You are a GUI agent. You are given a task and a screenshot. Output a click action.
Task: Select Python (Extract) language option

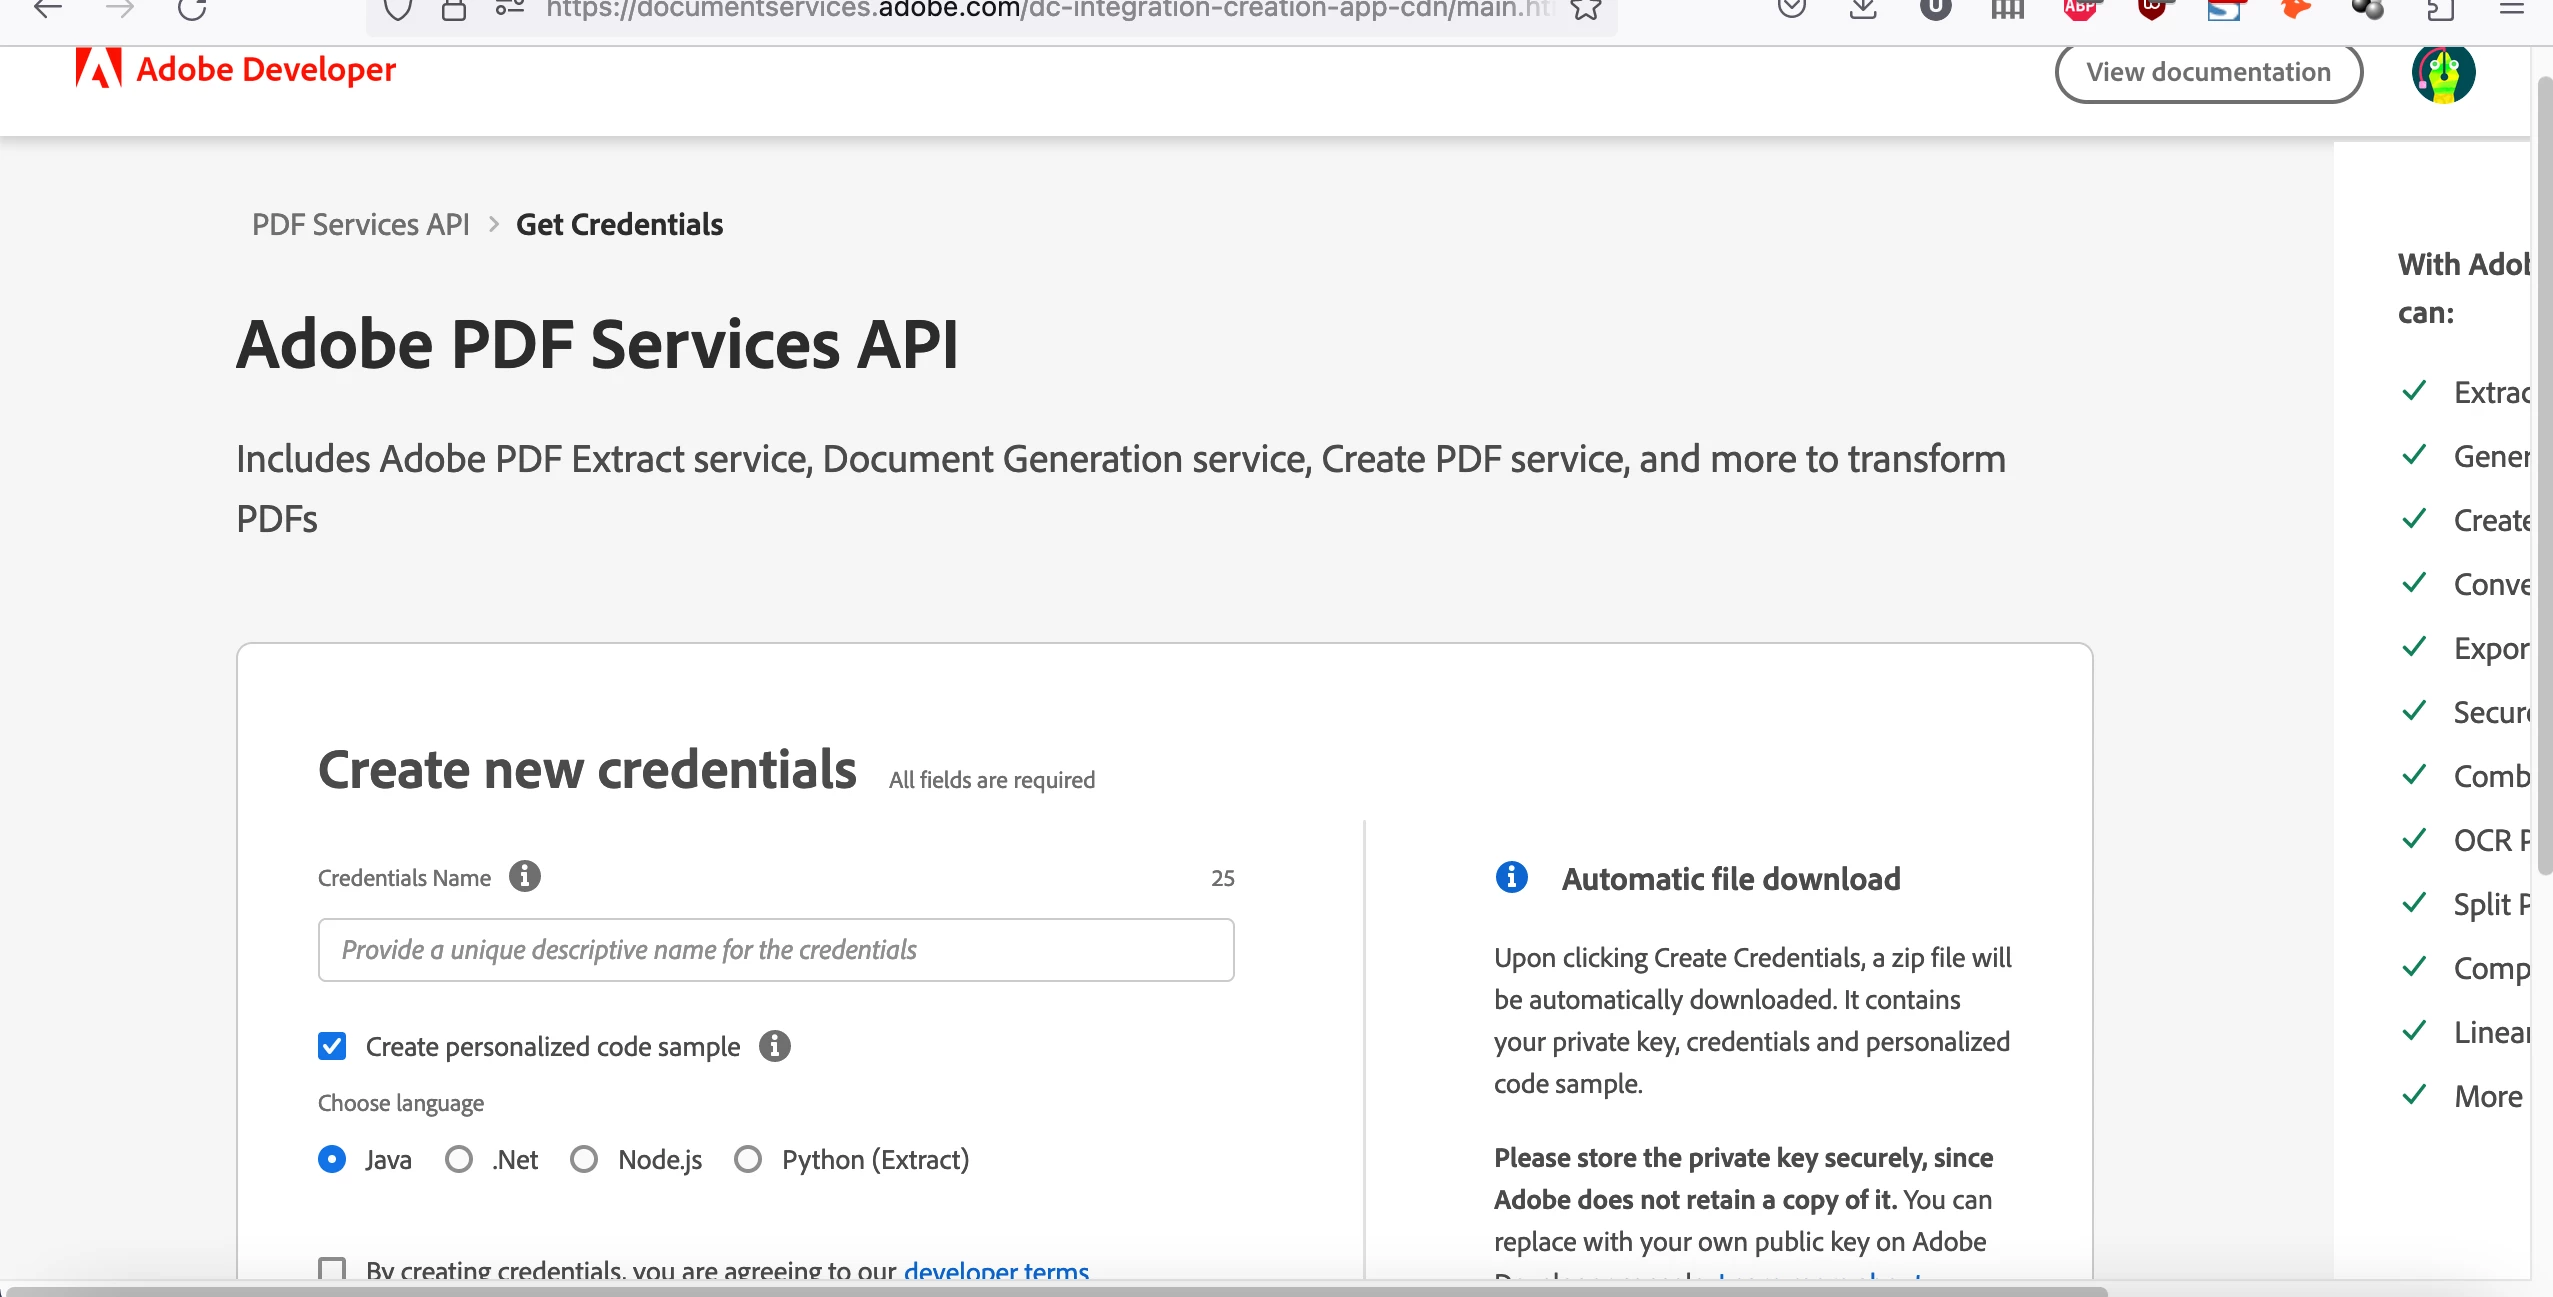click(748, 1159)
